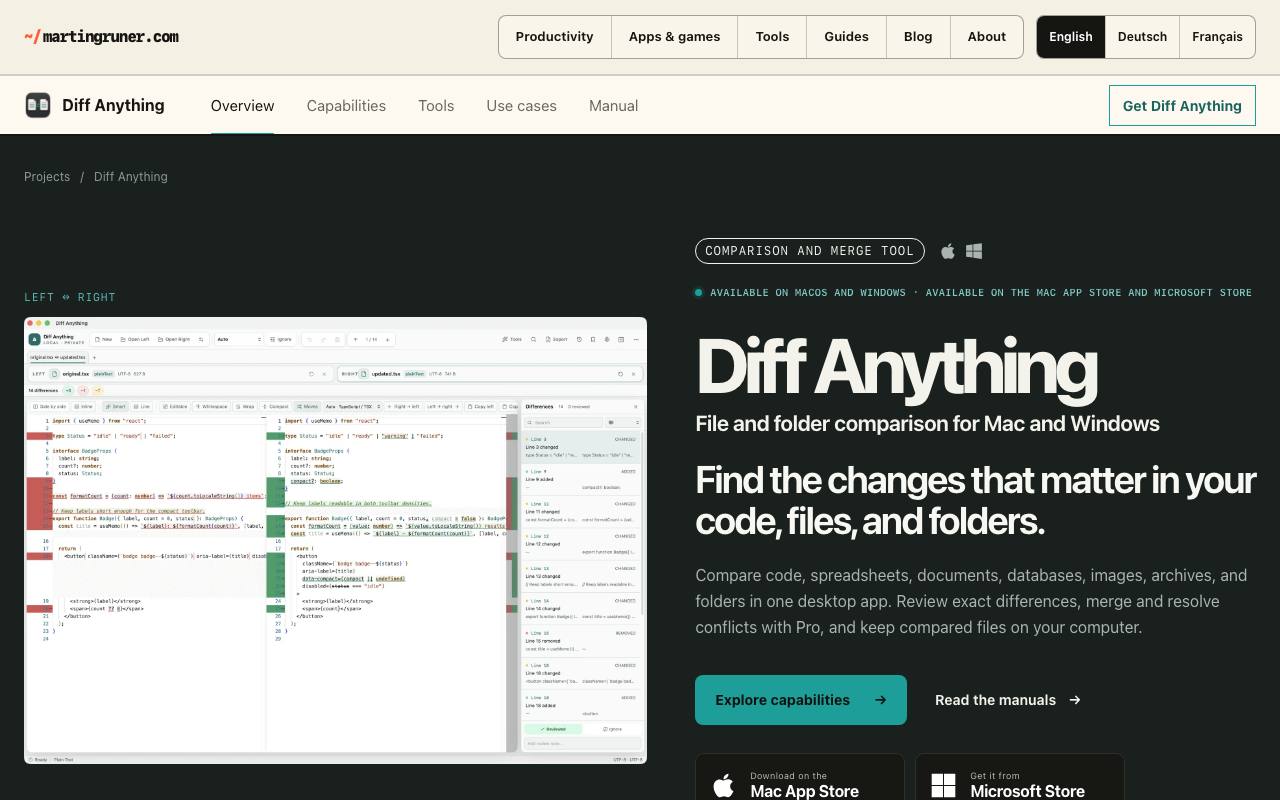1280x800 pixels.
Task: Click the text 'File and folder comparison for Mac and Windows'
Action: pyautogui.click(x=927, y=423)
